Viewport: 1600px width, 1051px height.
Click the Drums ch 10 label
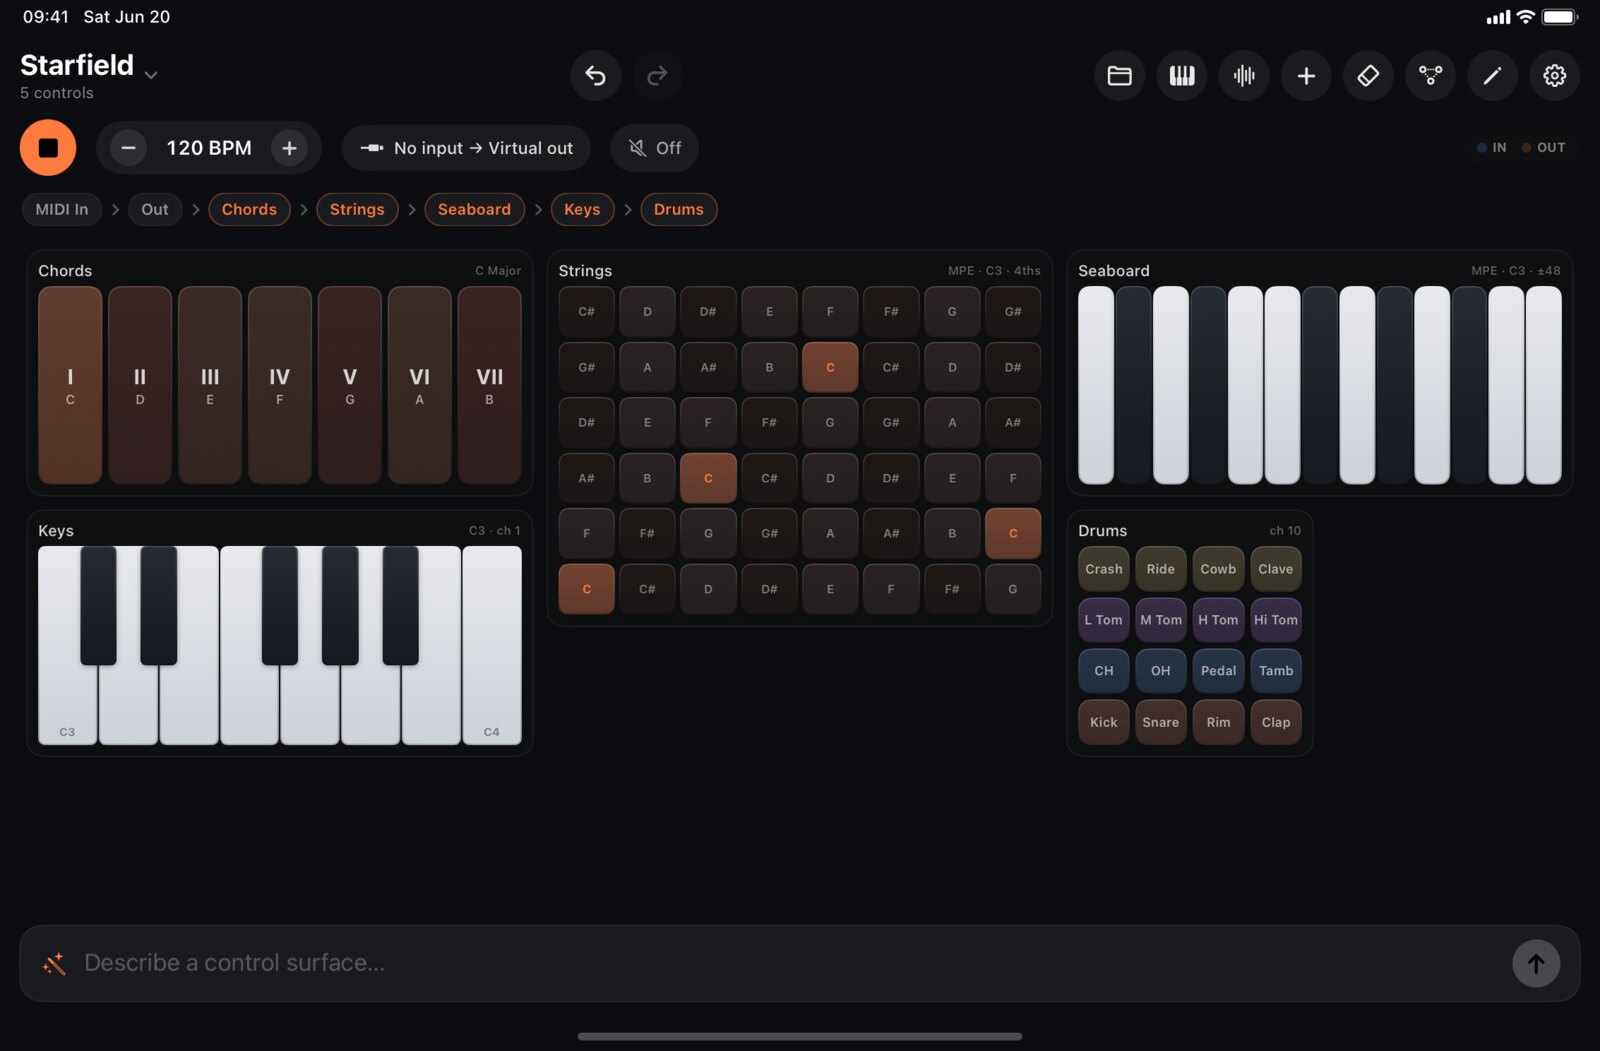[1285, 531]
